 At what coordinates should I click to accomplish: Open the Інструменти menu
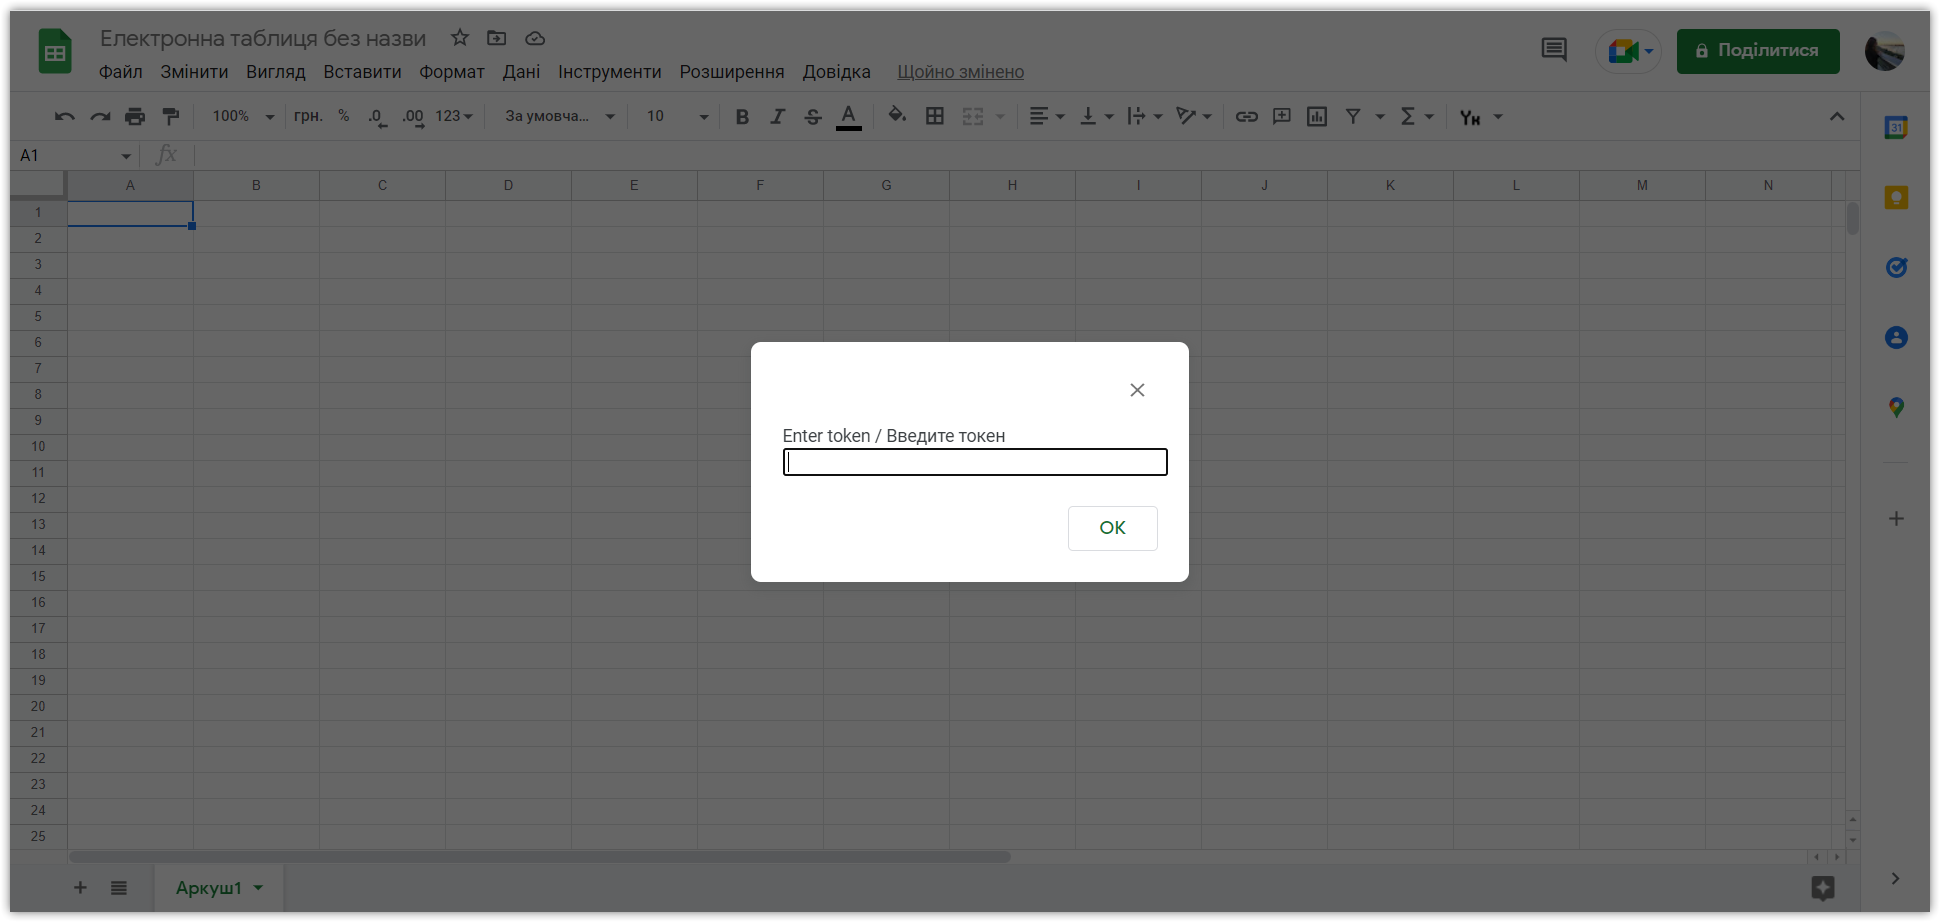(610, 72)
